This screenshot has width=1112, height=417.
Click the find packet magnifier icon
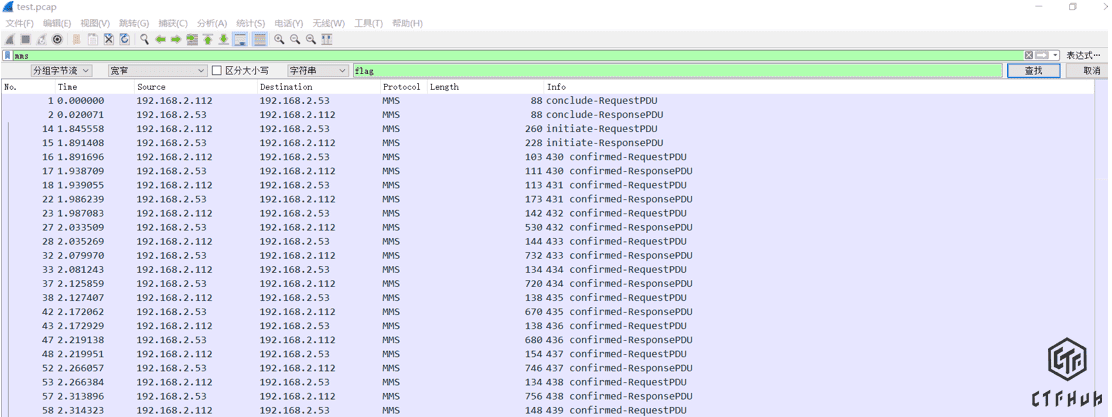coord(144,39)
